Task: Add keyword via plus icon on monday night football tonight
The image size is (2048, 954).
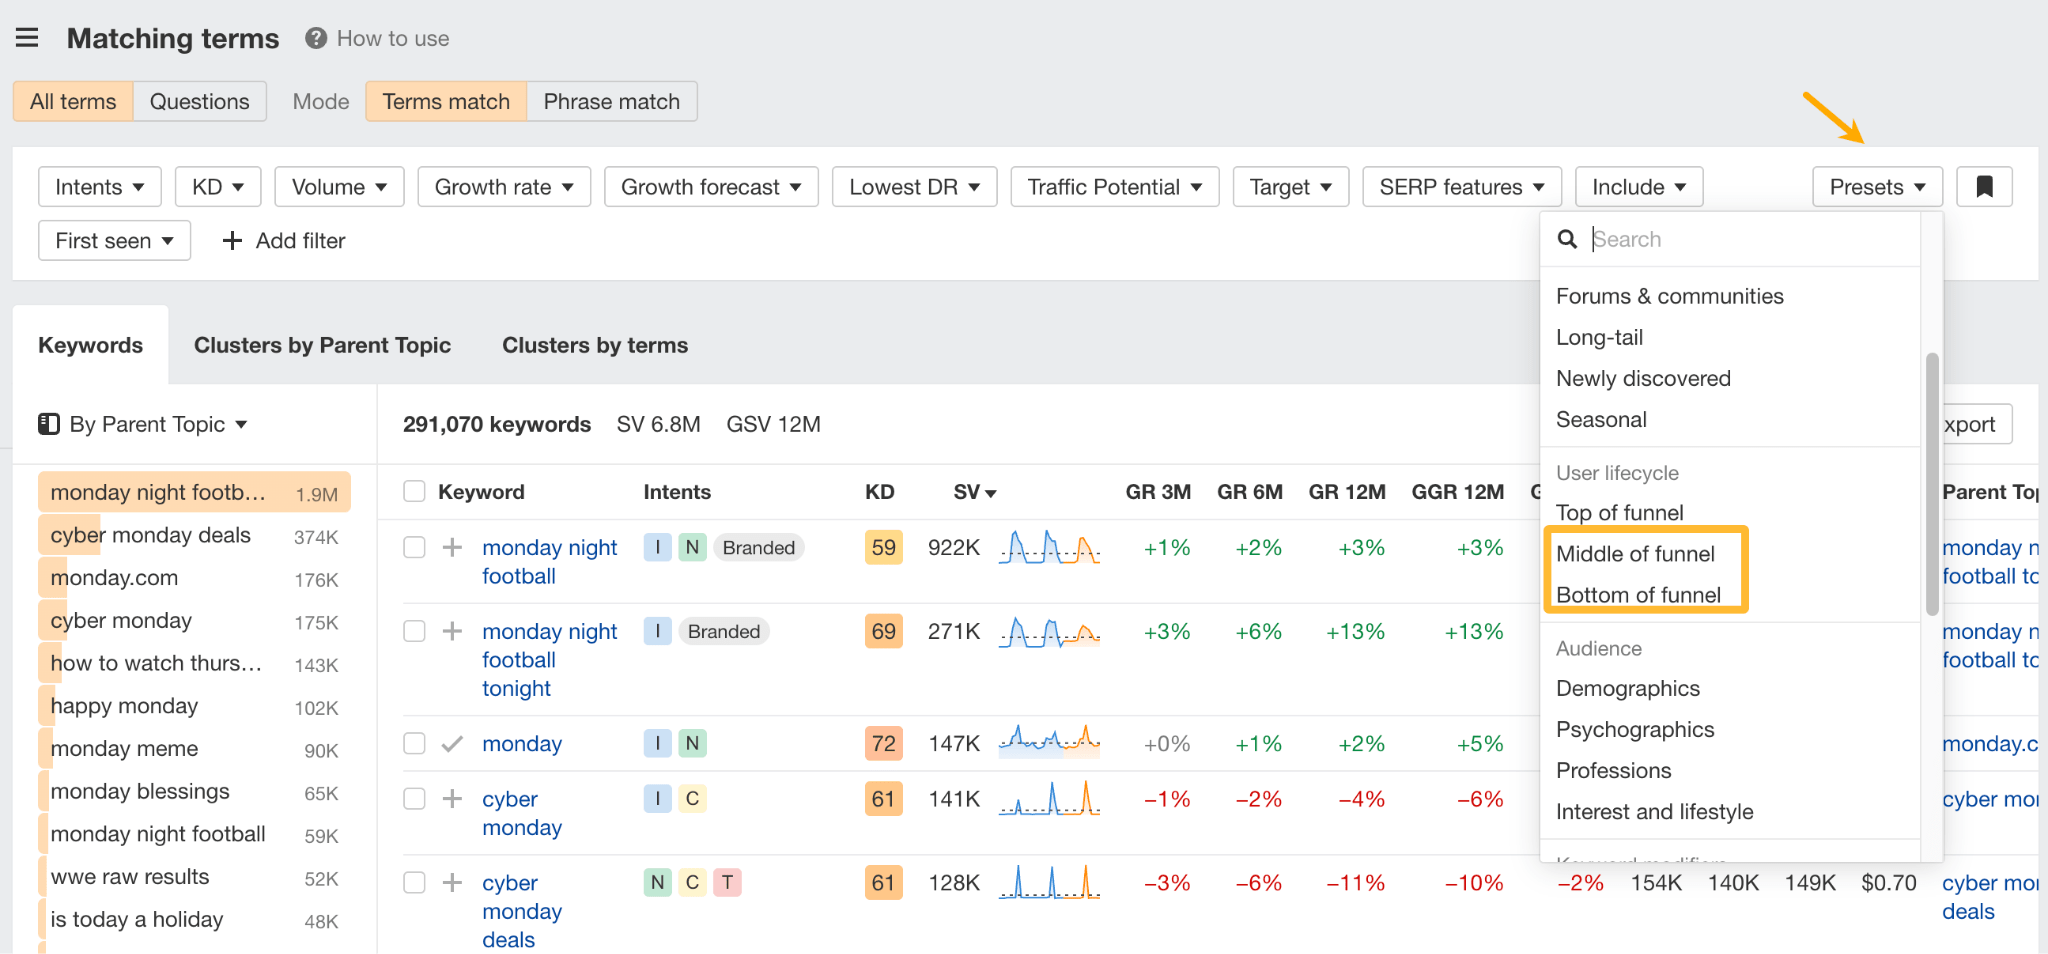Action: (x=452, y=631)
